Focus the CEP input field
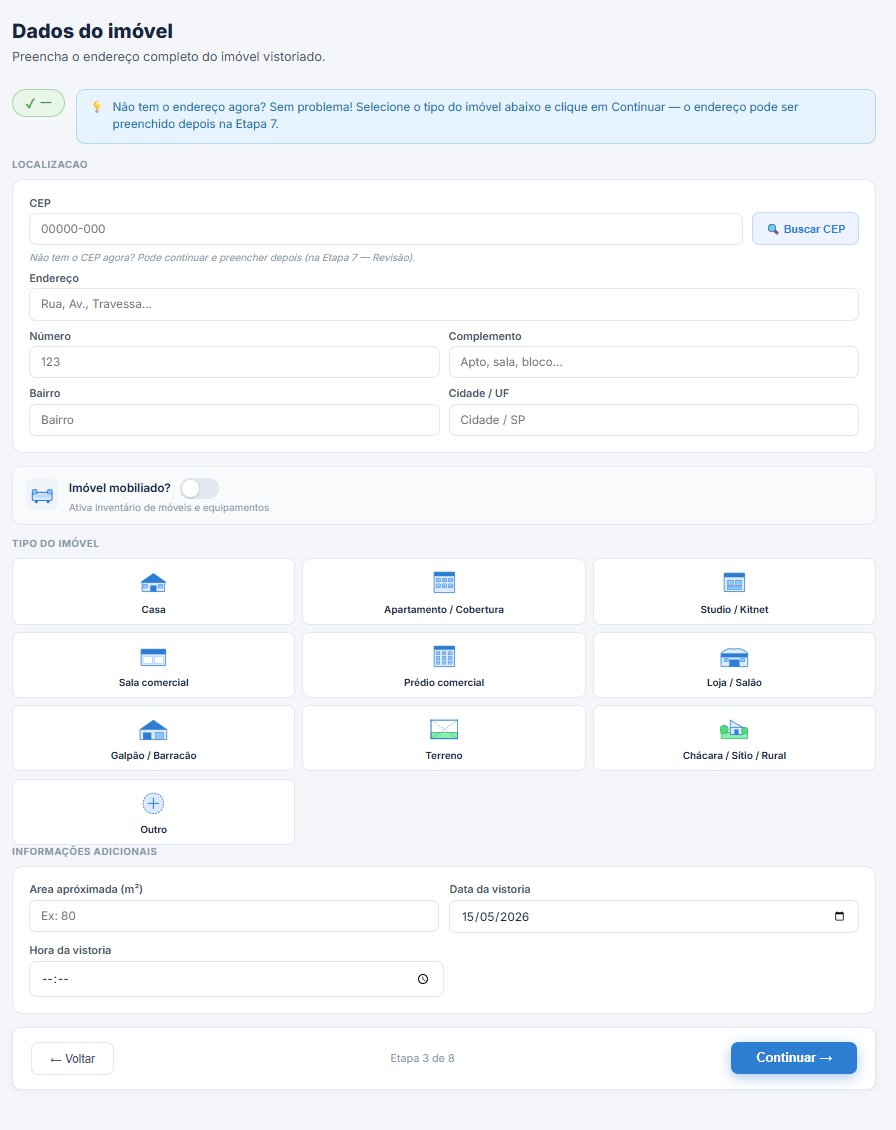The height and width of the screenshot is (1130, 896). (386, 228)
